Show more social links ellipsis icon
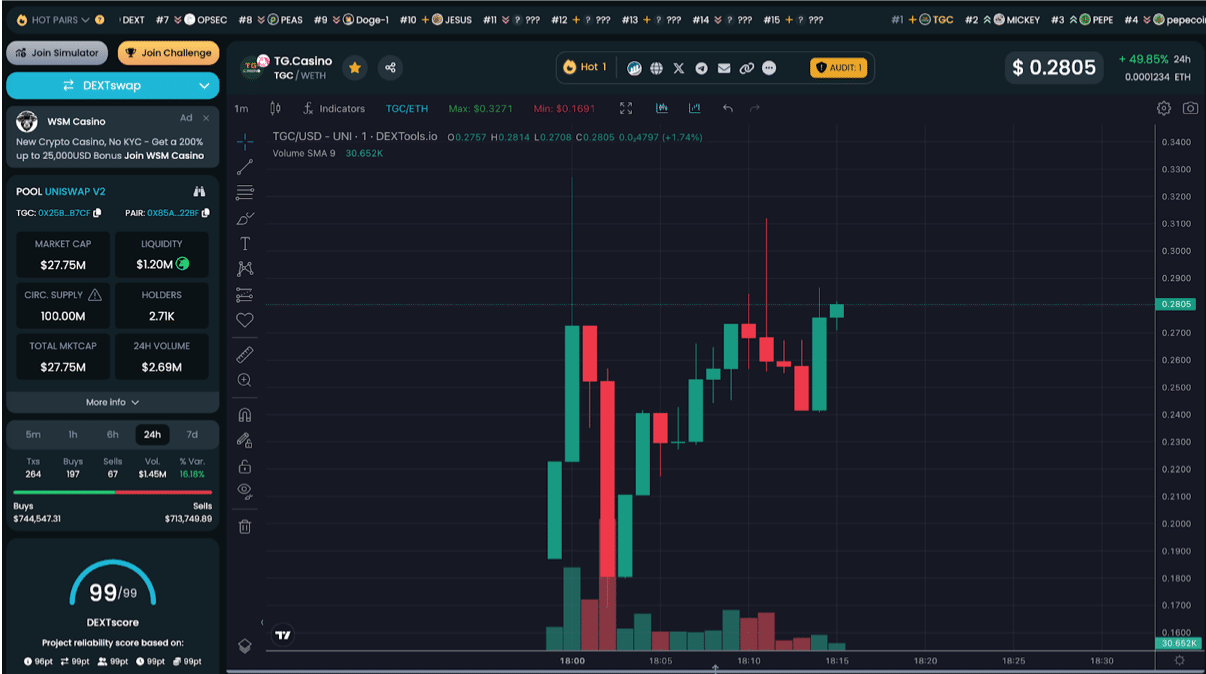The image size is (1206, 674). tap(769, 68)
